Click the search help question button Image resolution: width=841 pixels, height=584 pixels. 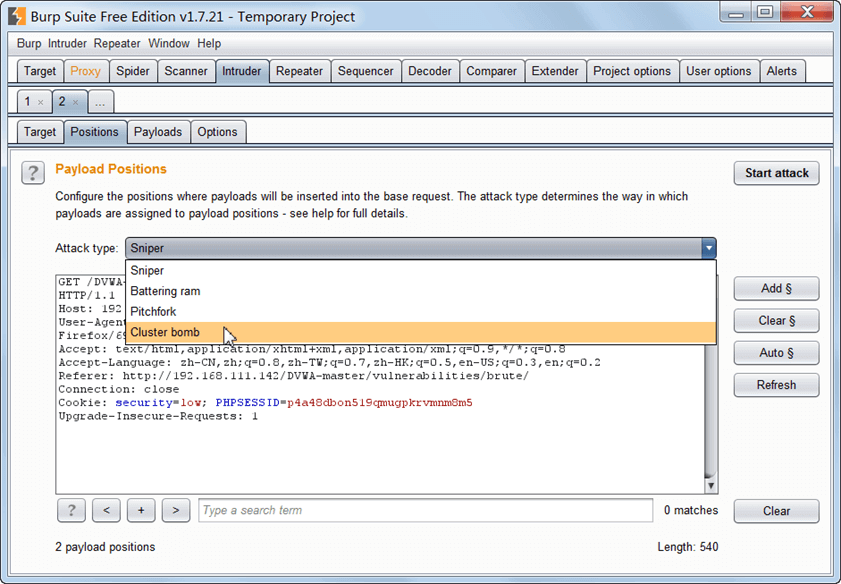pos(71,510)
